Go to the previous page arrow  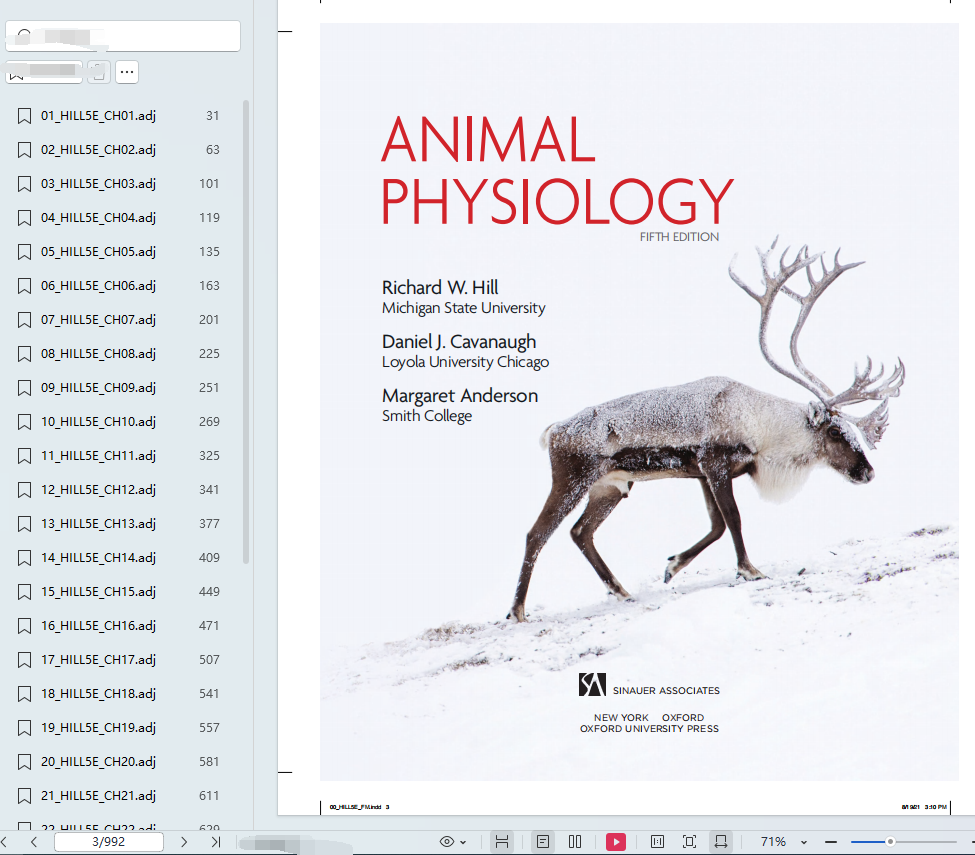coord(34,842)
